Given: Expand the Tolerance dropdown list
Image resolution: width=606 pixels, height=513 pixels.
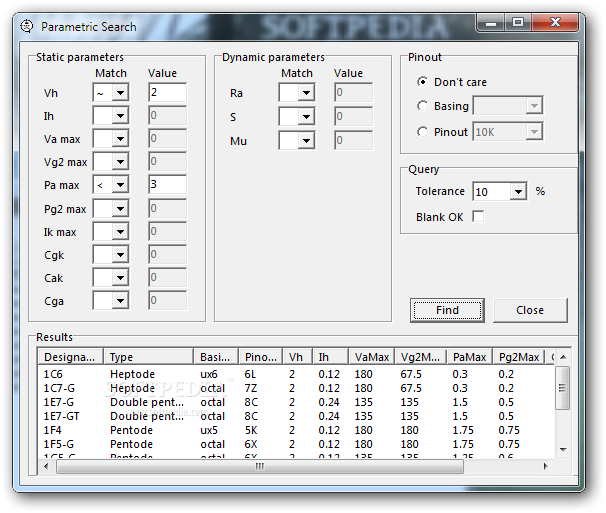Looking at the screenshot, I should pos(518,192).
